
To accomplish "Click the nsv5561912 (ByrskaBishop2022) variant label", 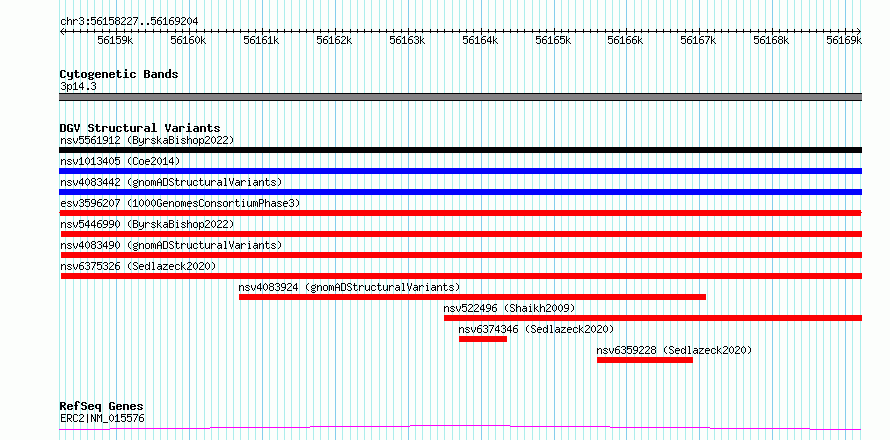I will point(147,140).
